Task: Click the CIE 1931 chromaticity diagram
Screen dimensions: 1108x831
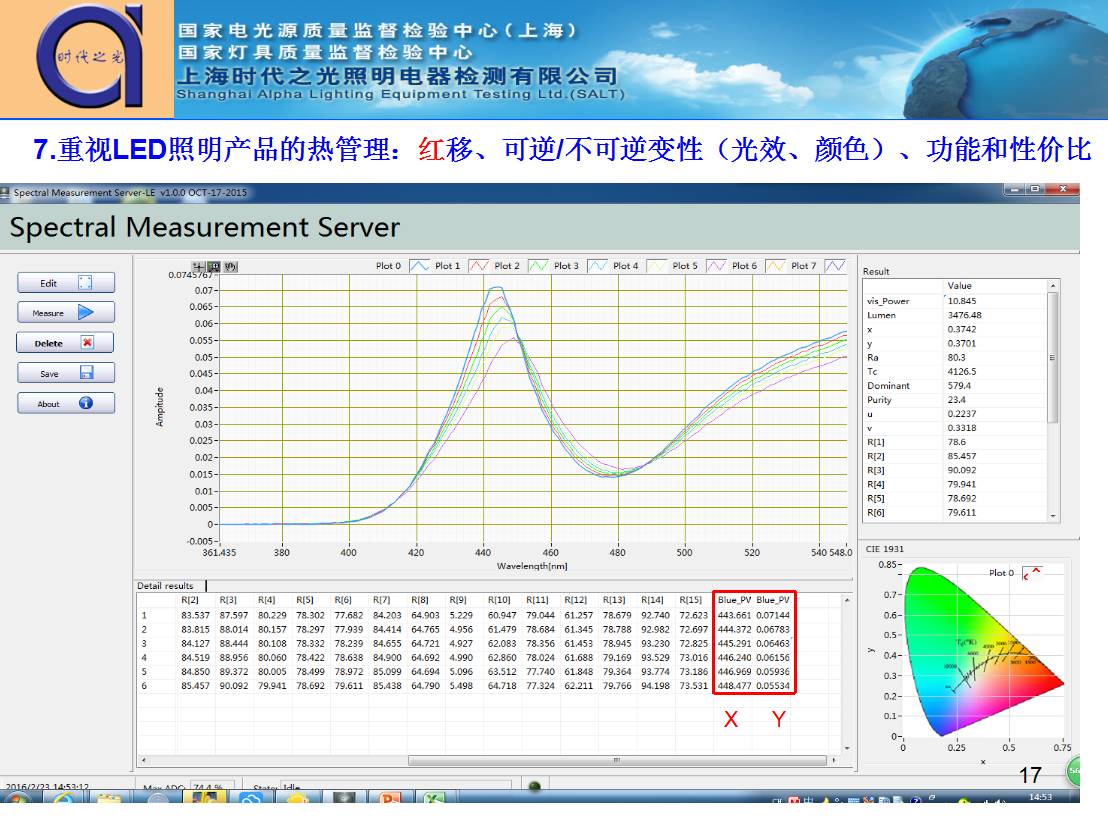Action: 982,650
